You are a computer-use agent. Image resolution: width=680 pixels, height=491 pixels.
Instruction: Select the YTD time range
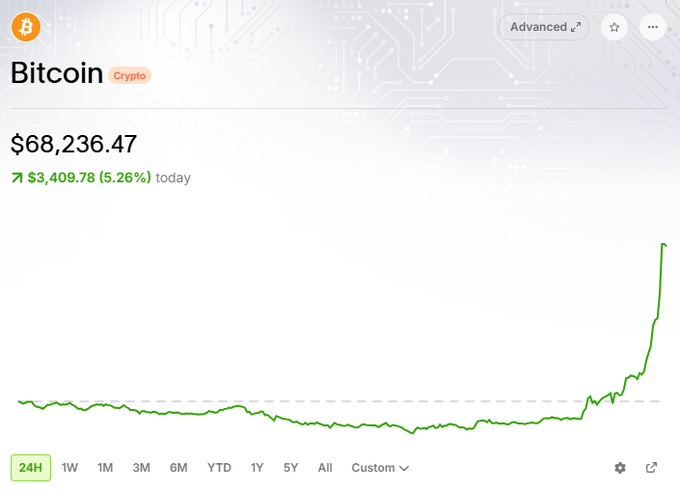point(219,468)
